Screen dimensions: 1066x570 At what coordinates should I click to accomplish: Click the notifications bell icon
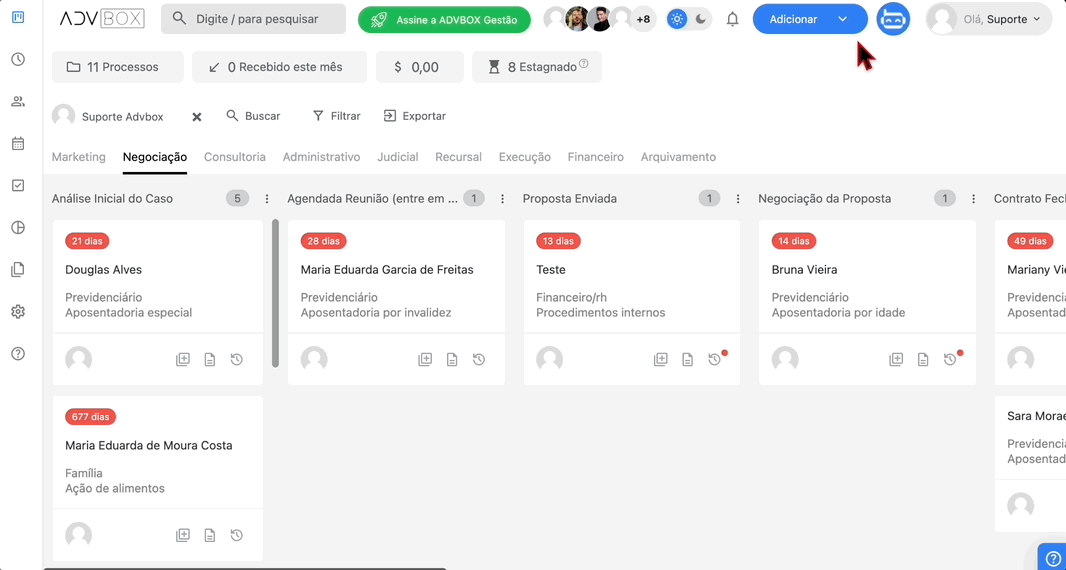pyautogui.click(x=732, y=19)
